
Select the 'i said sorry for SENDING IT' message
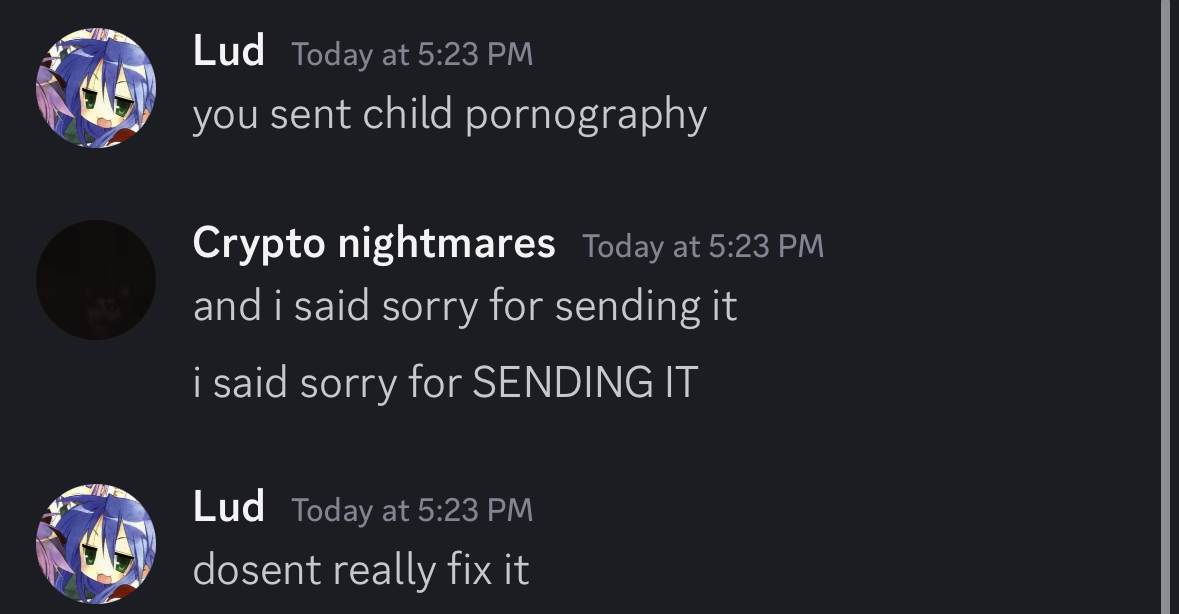445,383
